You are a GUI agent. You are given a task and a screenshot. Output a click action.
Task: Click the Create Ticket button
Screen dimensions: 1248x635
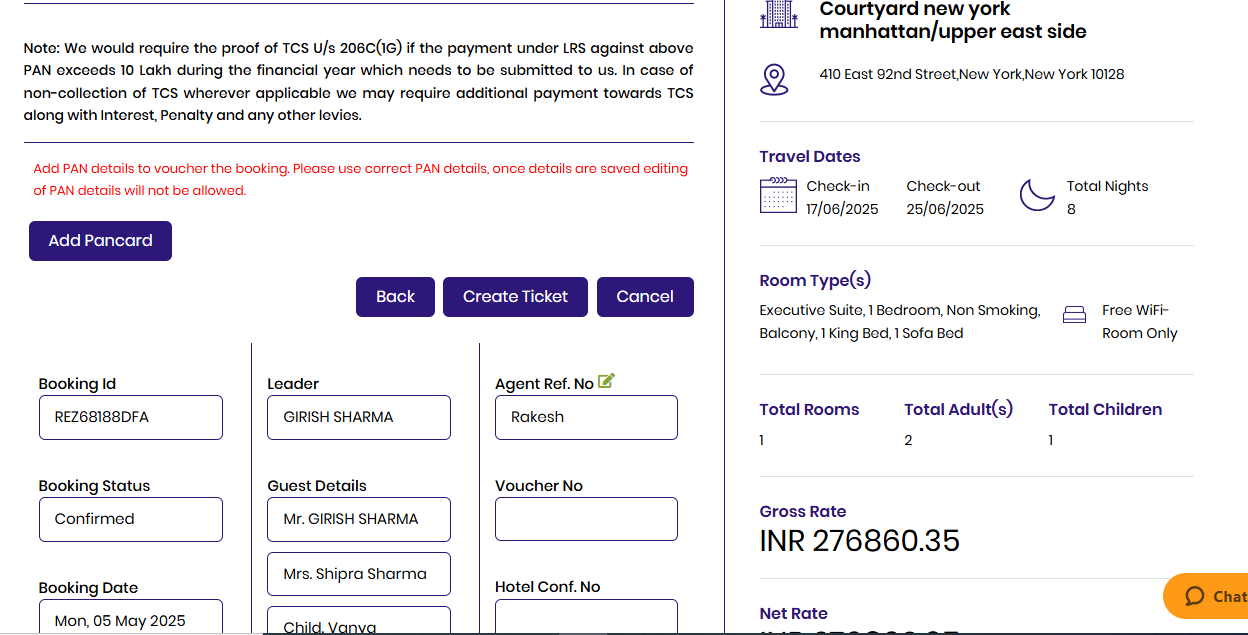click(515, 297)
